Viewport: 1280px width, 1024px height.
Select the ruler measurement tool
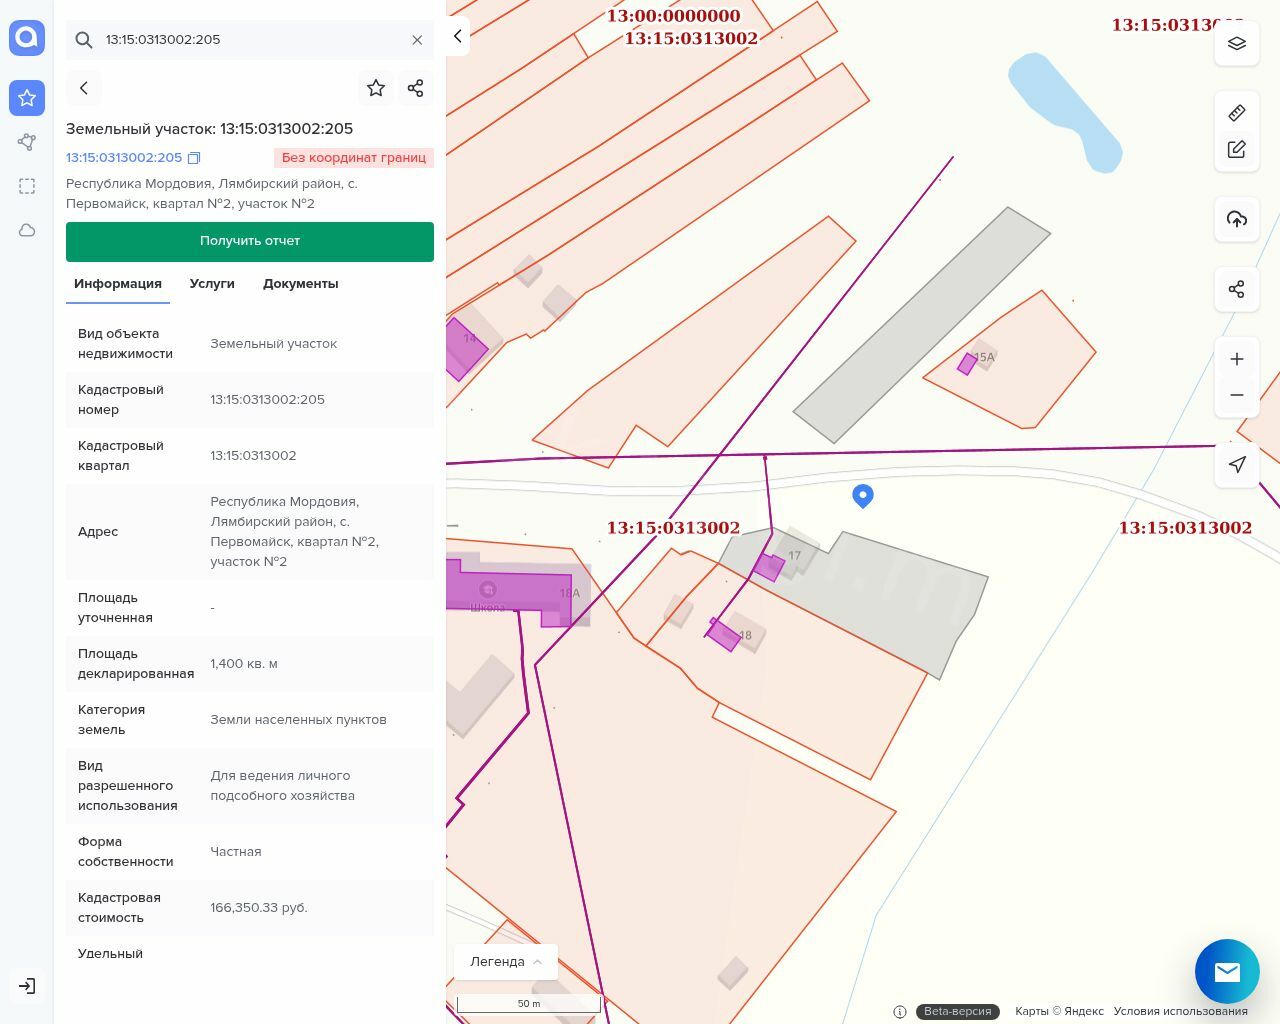pyautogui.click(x=1236, y=113)
